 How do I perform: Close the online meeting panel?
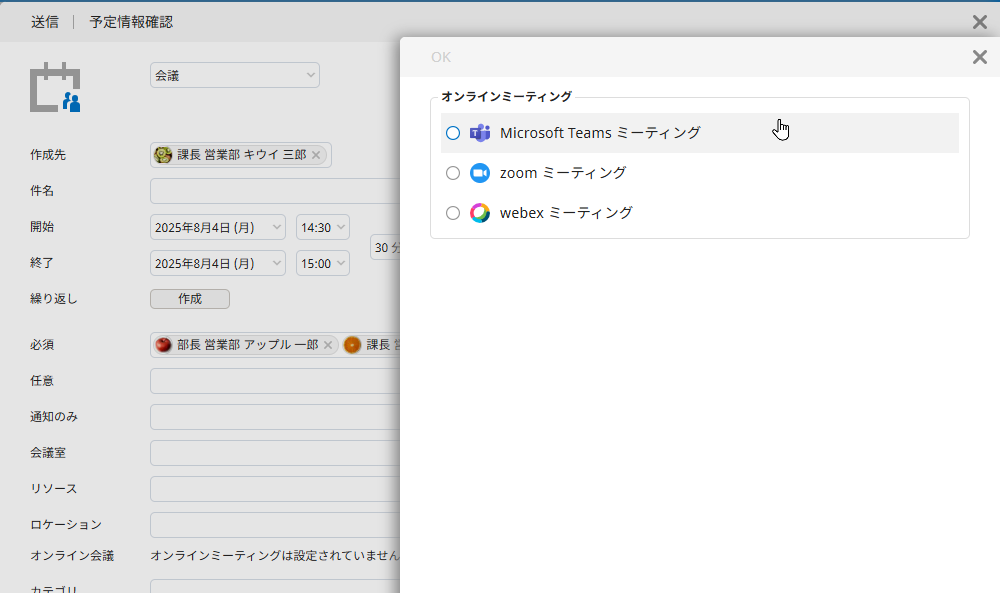point(980,57)
